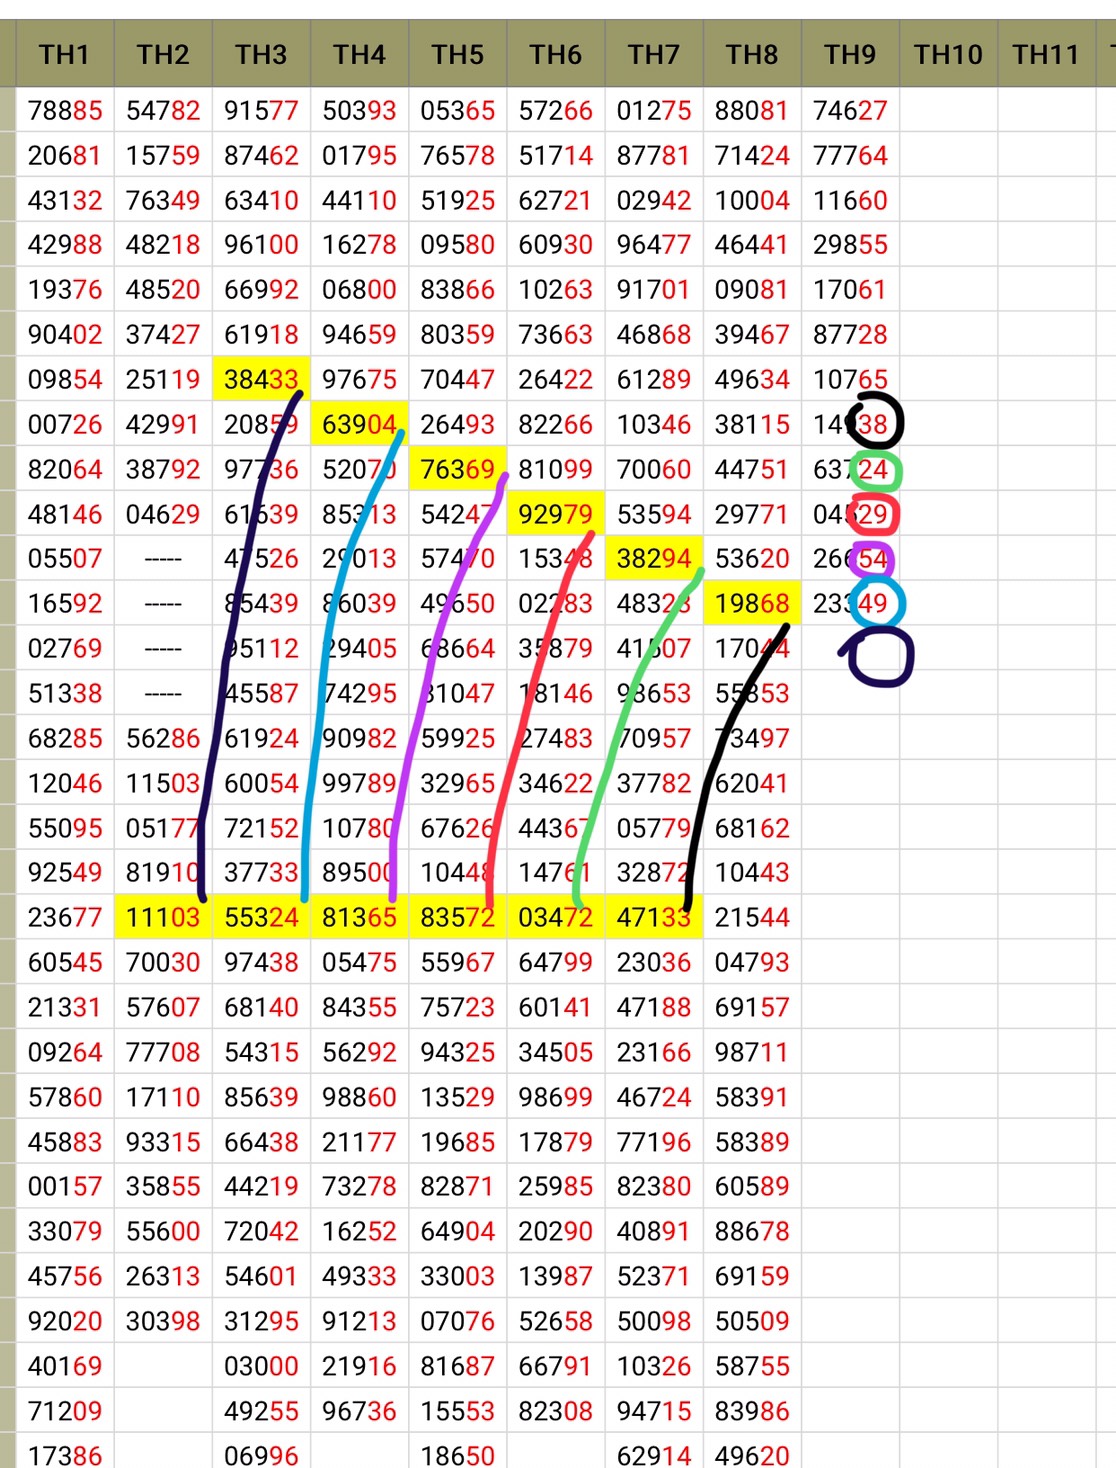Select cell 10765 in TH9
Image resolution: width=1116 pixels, height=1468 pixels.
tap(849, 379)
